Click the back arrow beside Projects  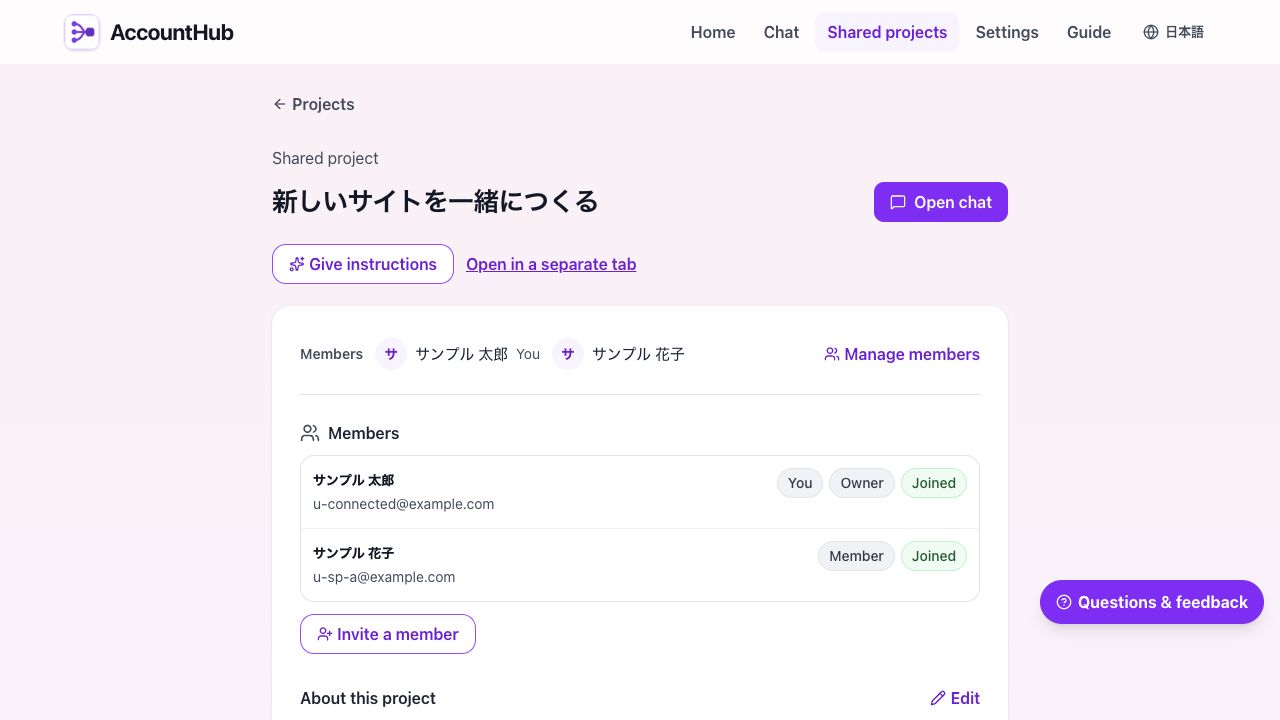[280, 104]
